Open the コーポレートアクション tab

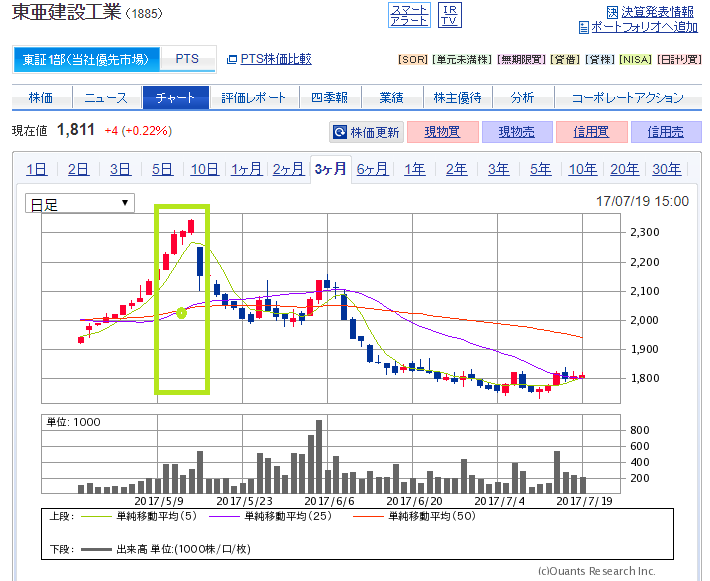click(628, 97)
